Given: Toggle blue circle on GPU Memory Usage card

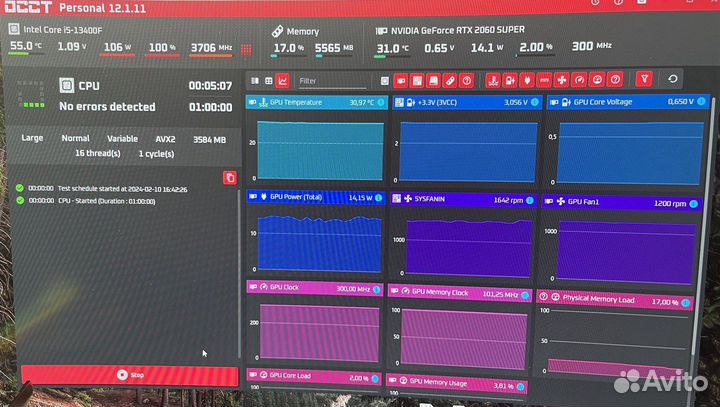Looking at the screenshot, I should (520, 387).
